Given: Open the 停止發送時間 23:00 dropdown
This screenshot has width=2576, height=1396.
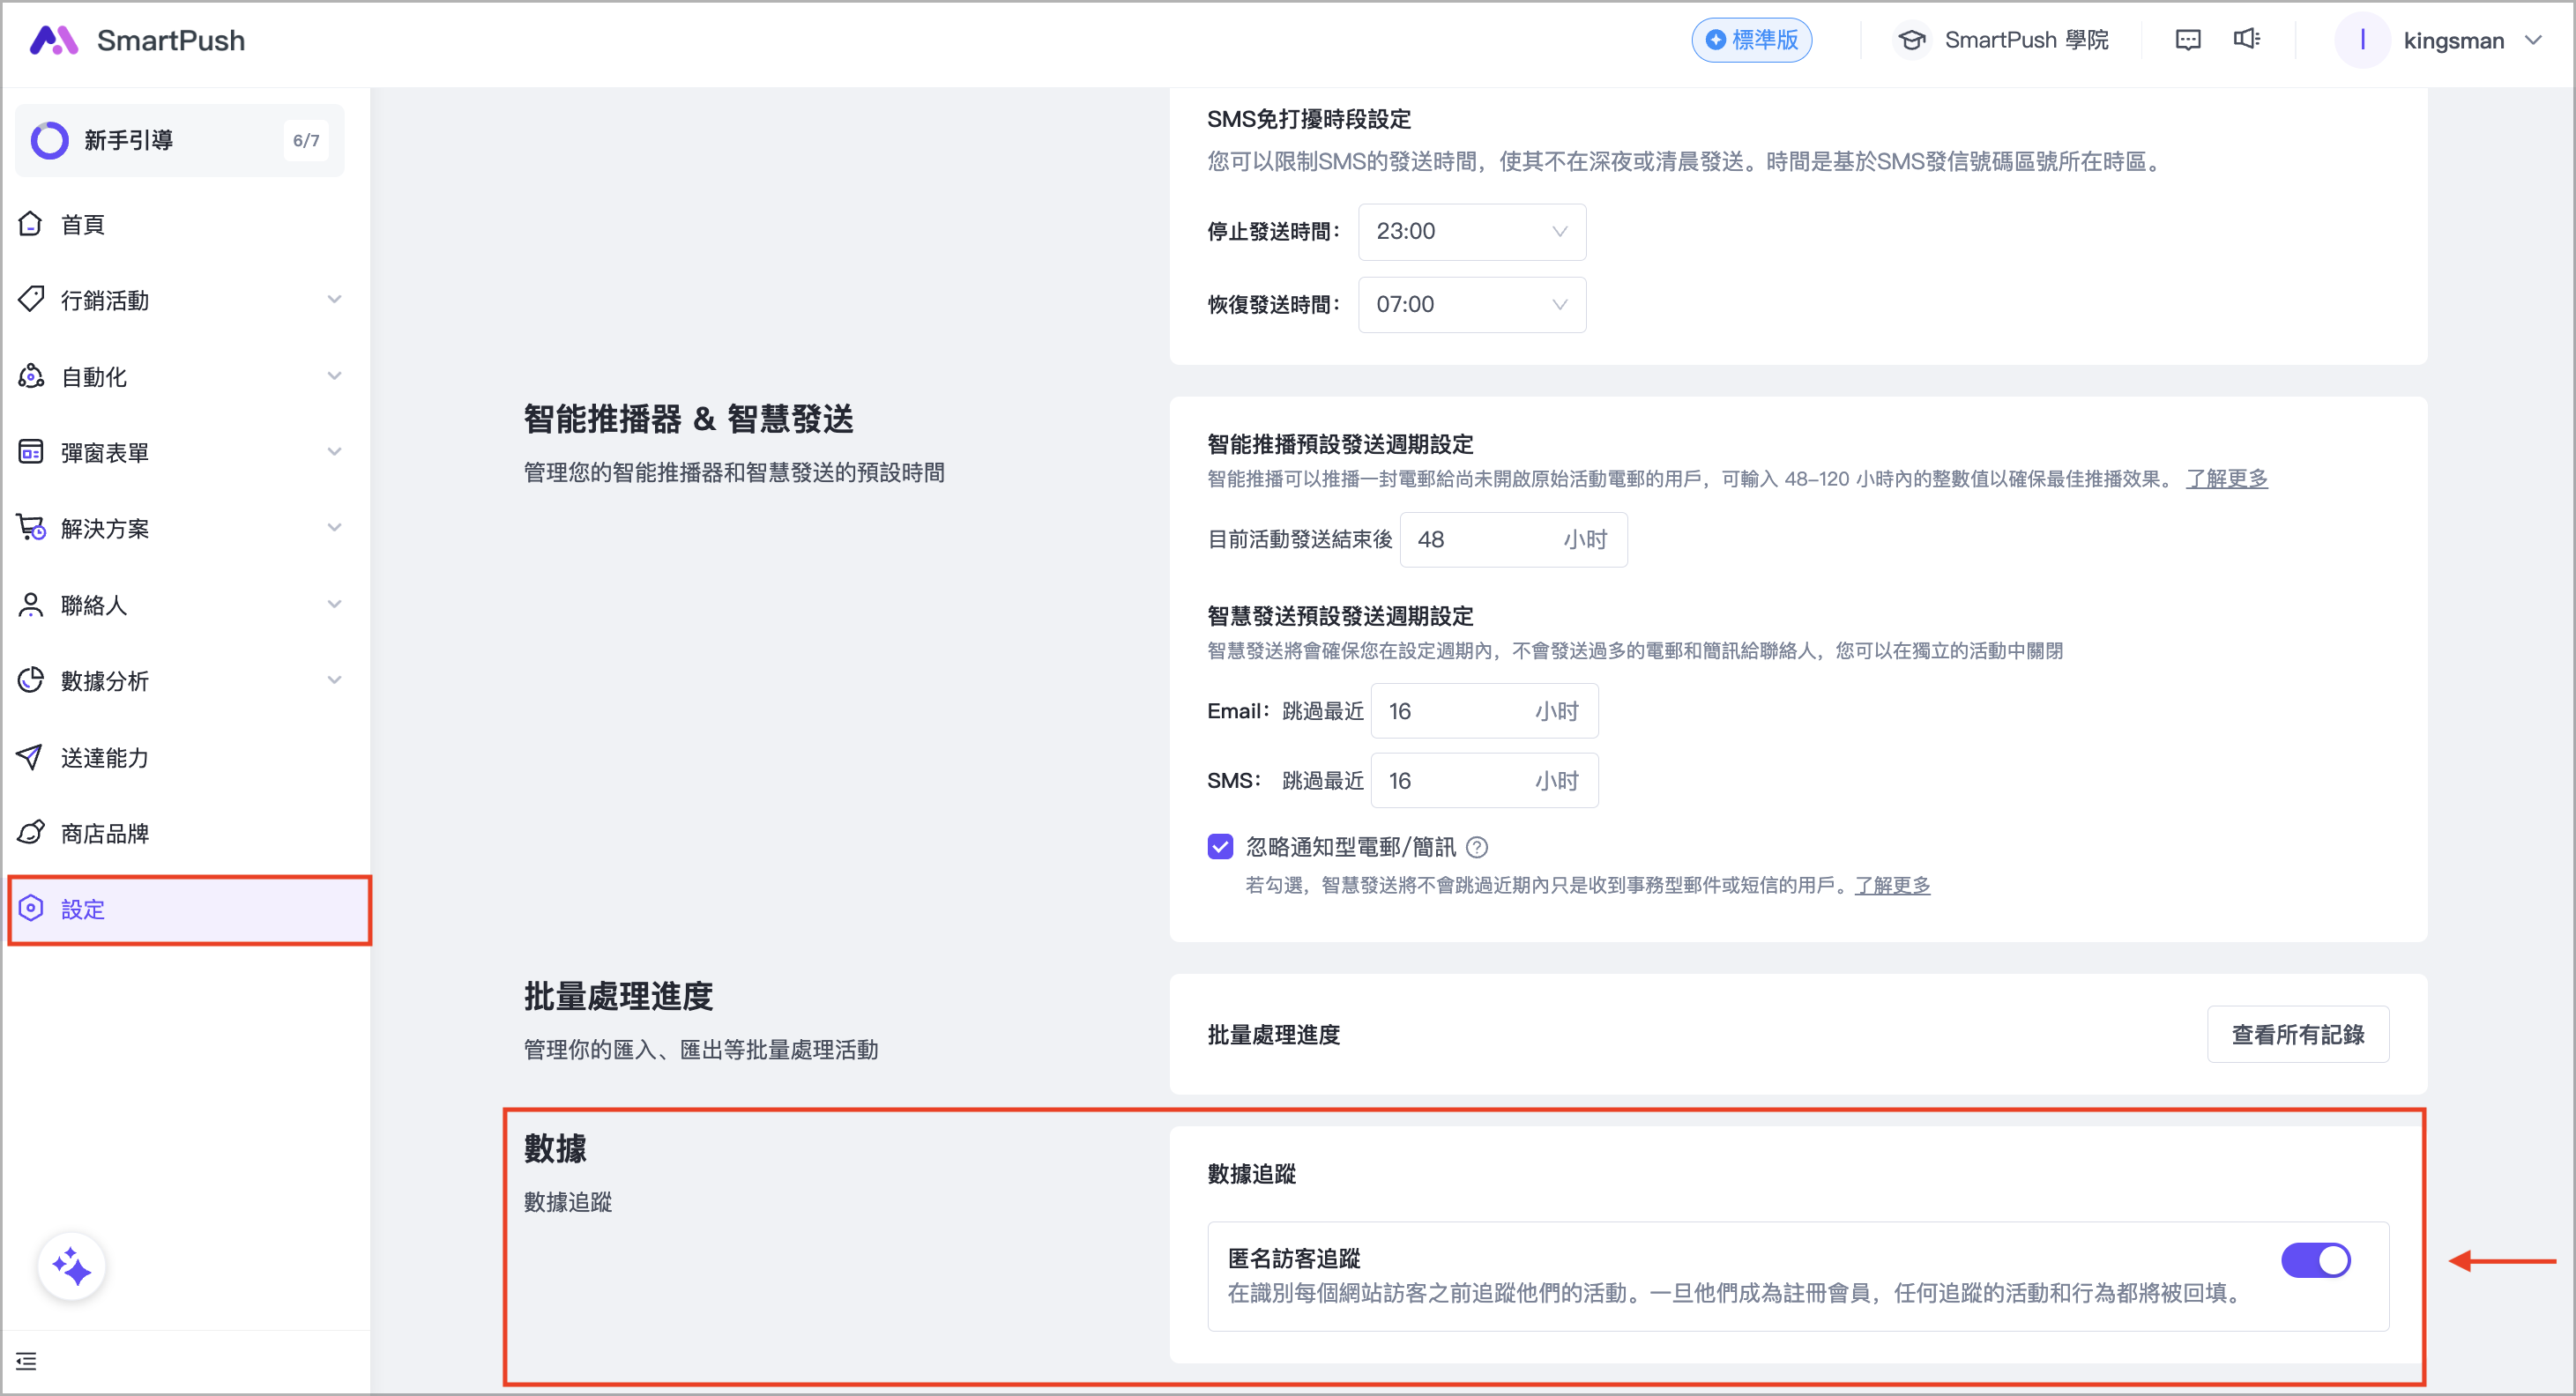Looking at the screenshot, I should tap(1471, 232).
